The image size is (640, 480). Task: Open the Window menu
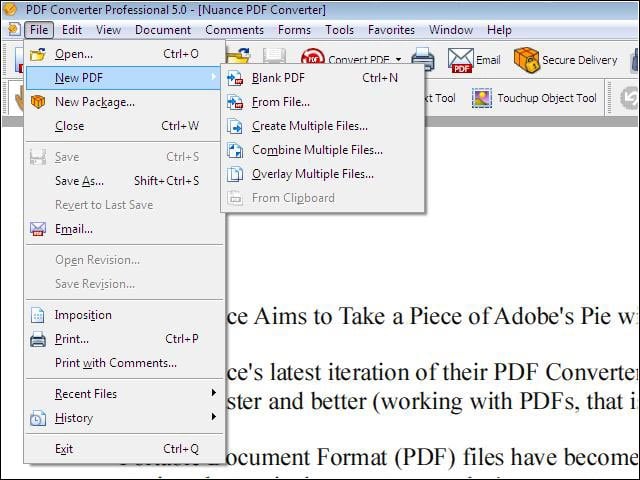point(451,30)
